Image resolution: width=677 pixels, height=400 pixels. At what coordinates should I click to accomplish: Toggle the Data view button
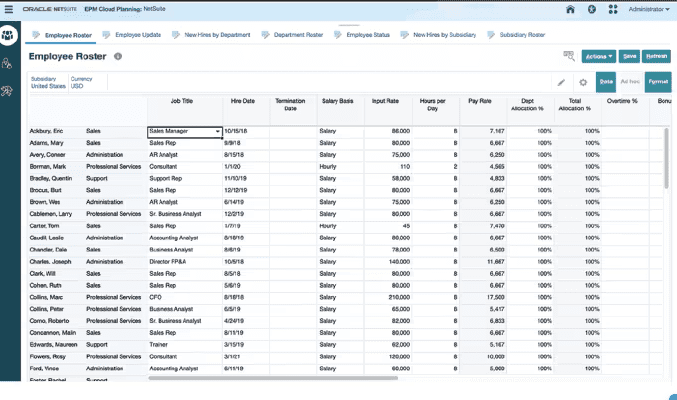[606, 82]
